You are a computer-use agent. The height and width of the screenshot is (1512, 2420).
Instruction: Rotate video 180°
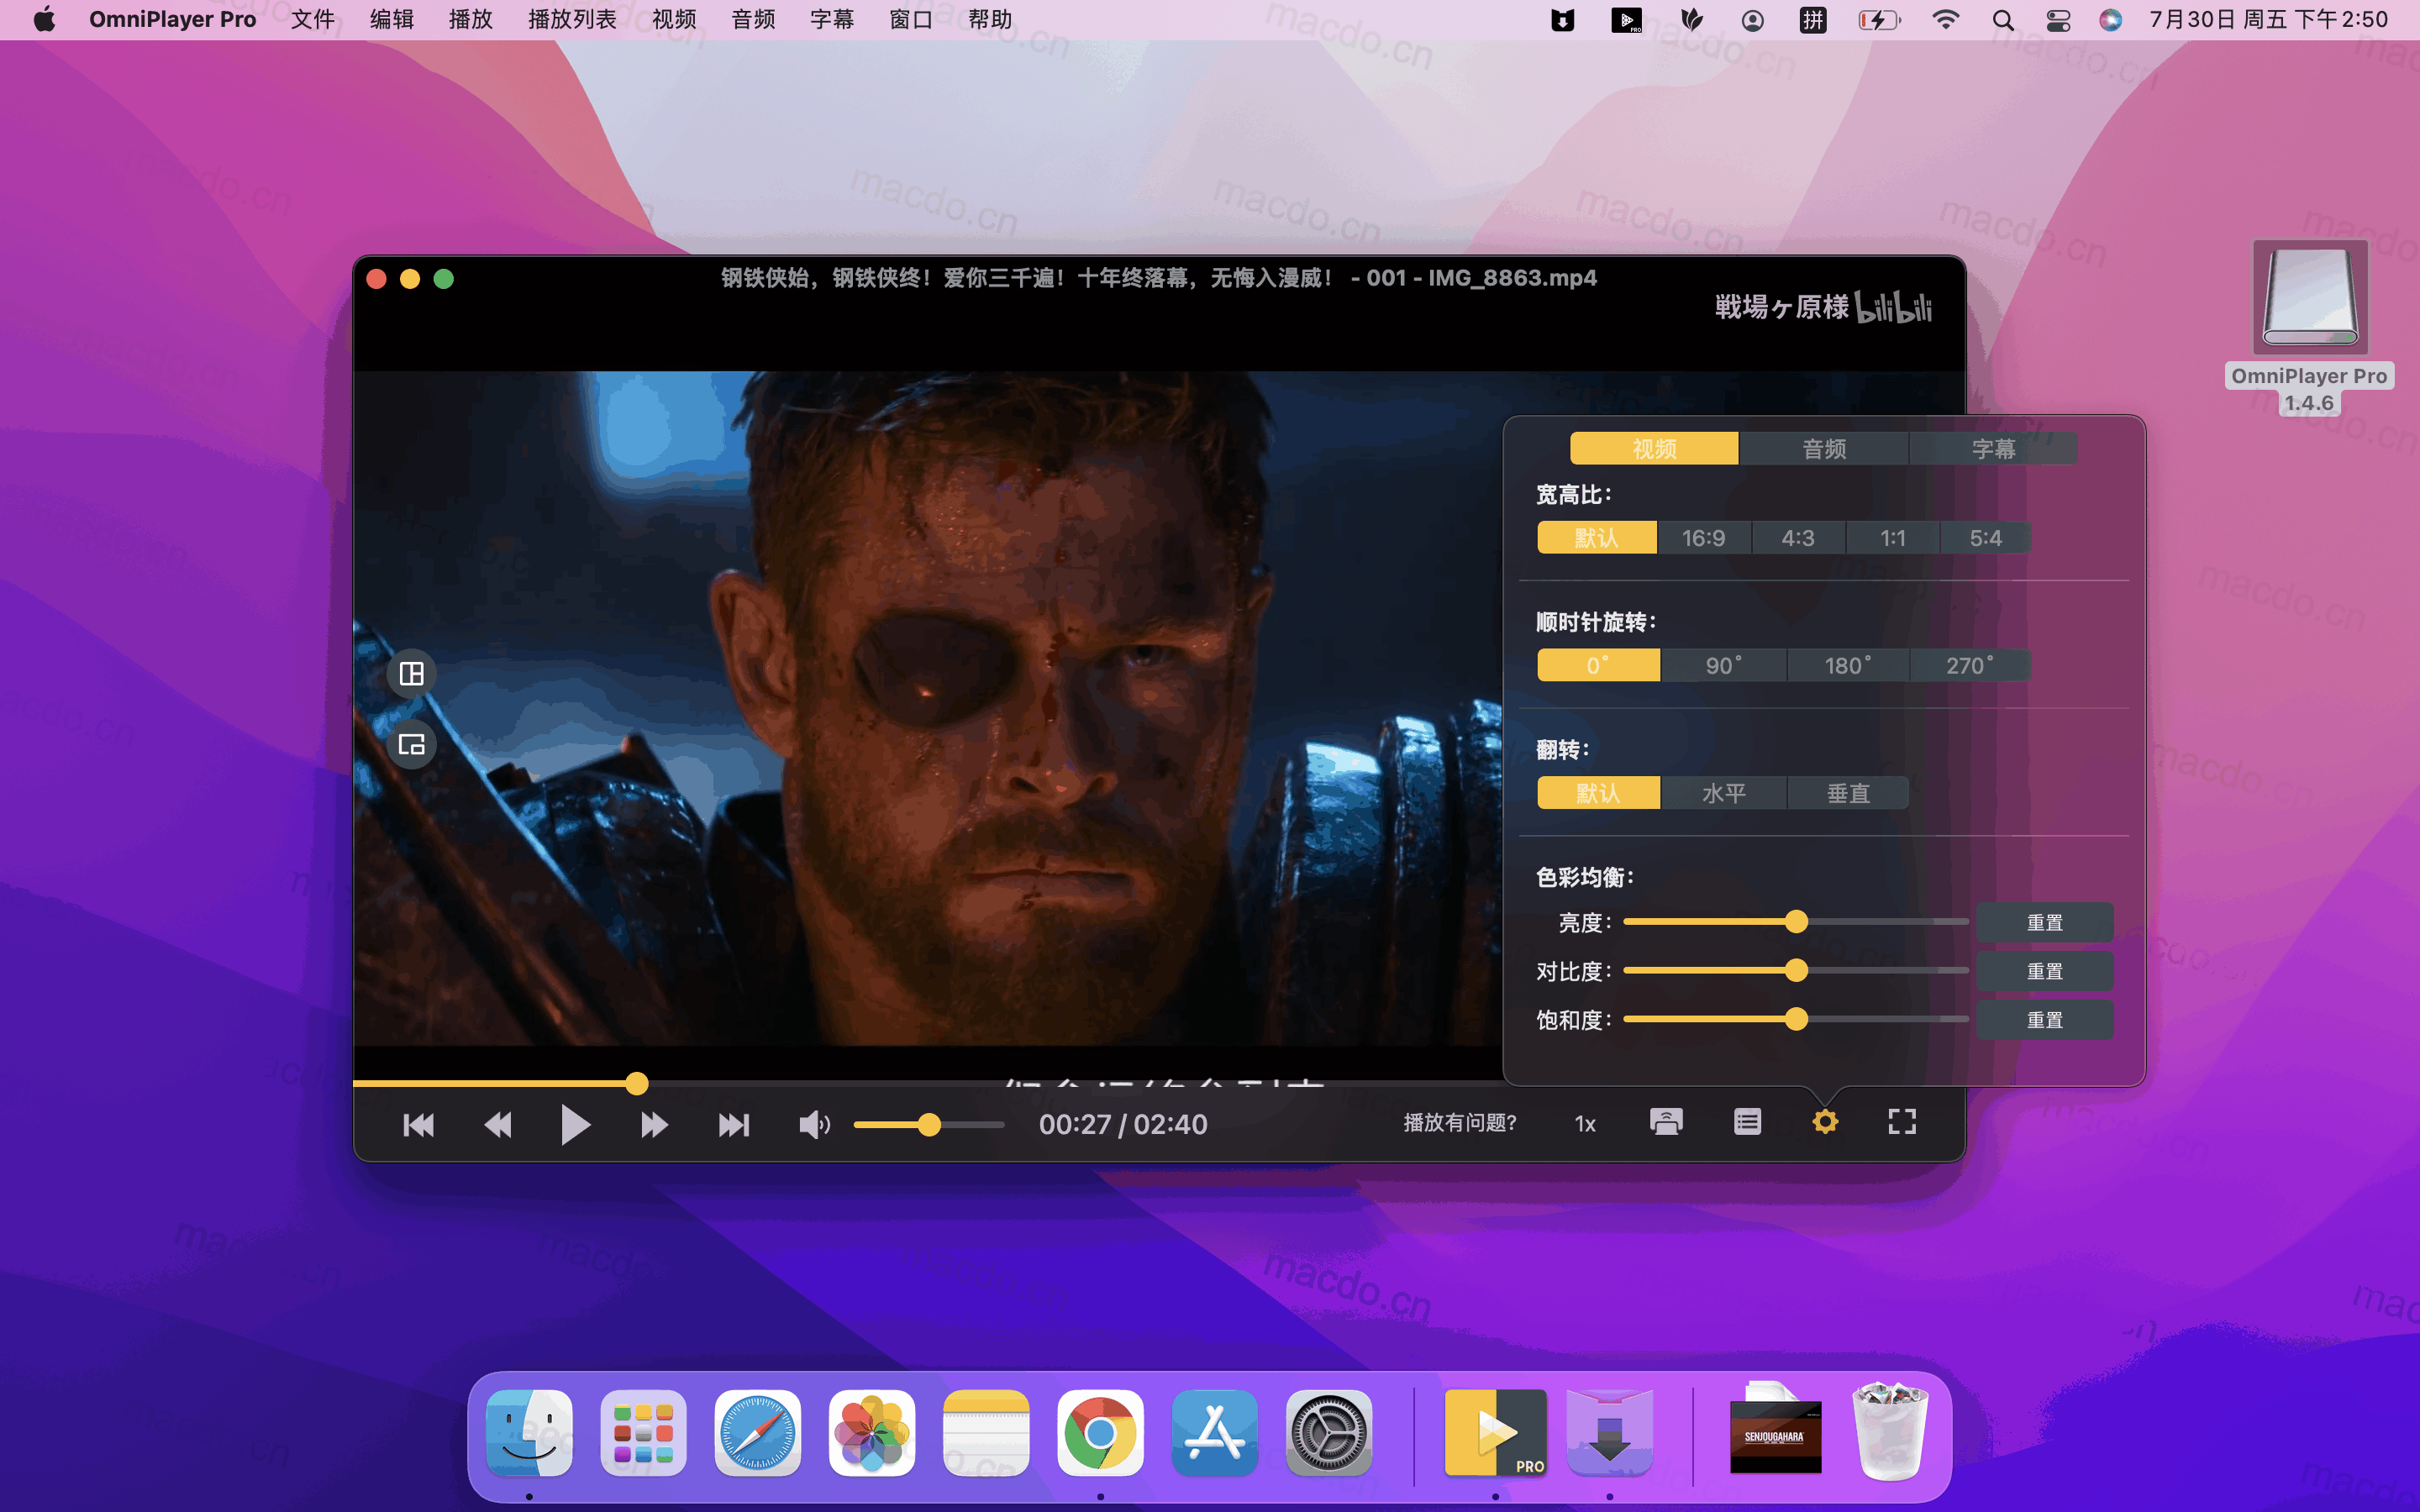[x=1848, y=665]
